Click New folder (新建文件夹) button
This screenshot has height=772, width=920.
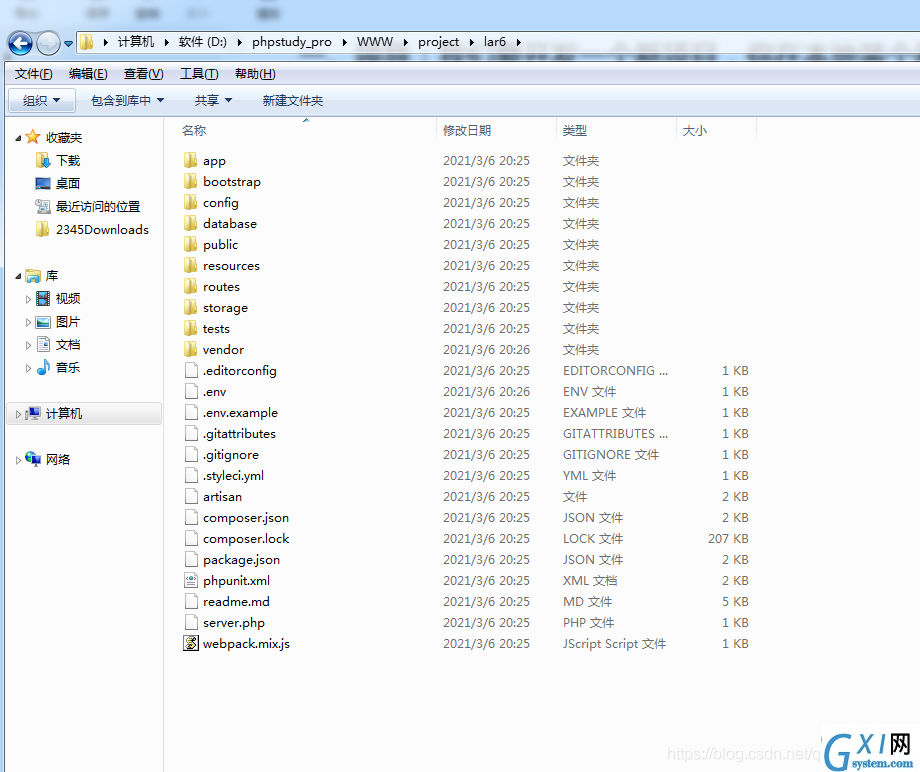(293, 100)
